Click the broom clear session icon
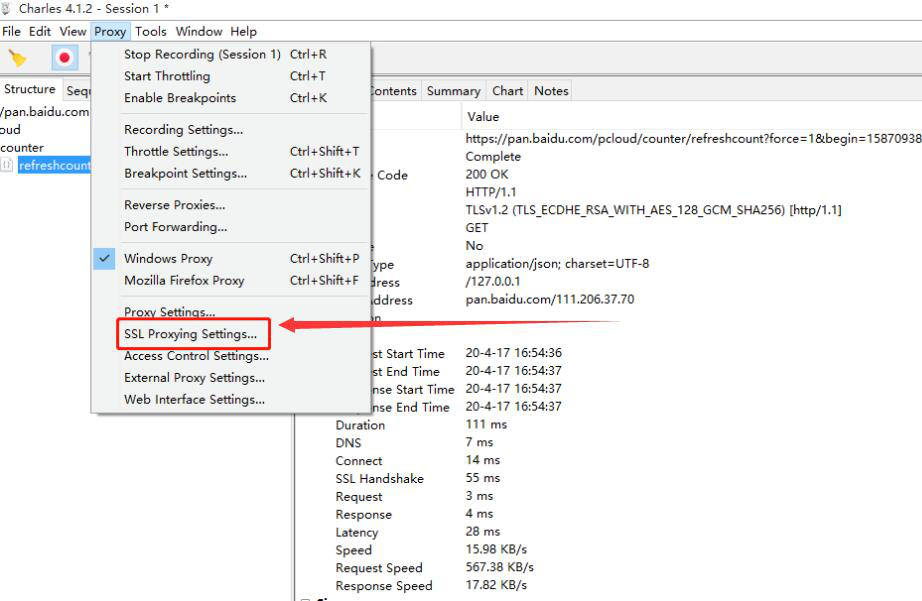The height and width of the screenshot is (601, 922). pyautogui.click(x=18, y=58)
